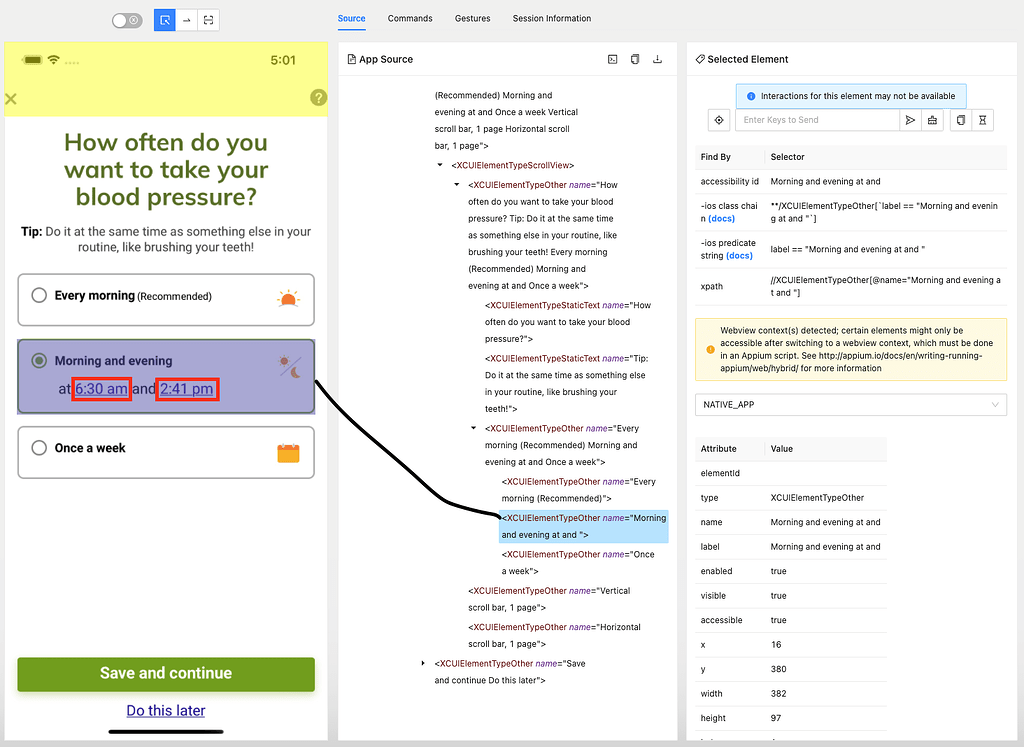Send keys using the paper plane icon
This screenshot has width=1024, height=747.
(910, 119)
